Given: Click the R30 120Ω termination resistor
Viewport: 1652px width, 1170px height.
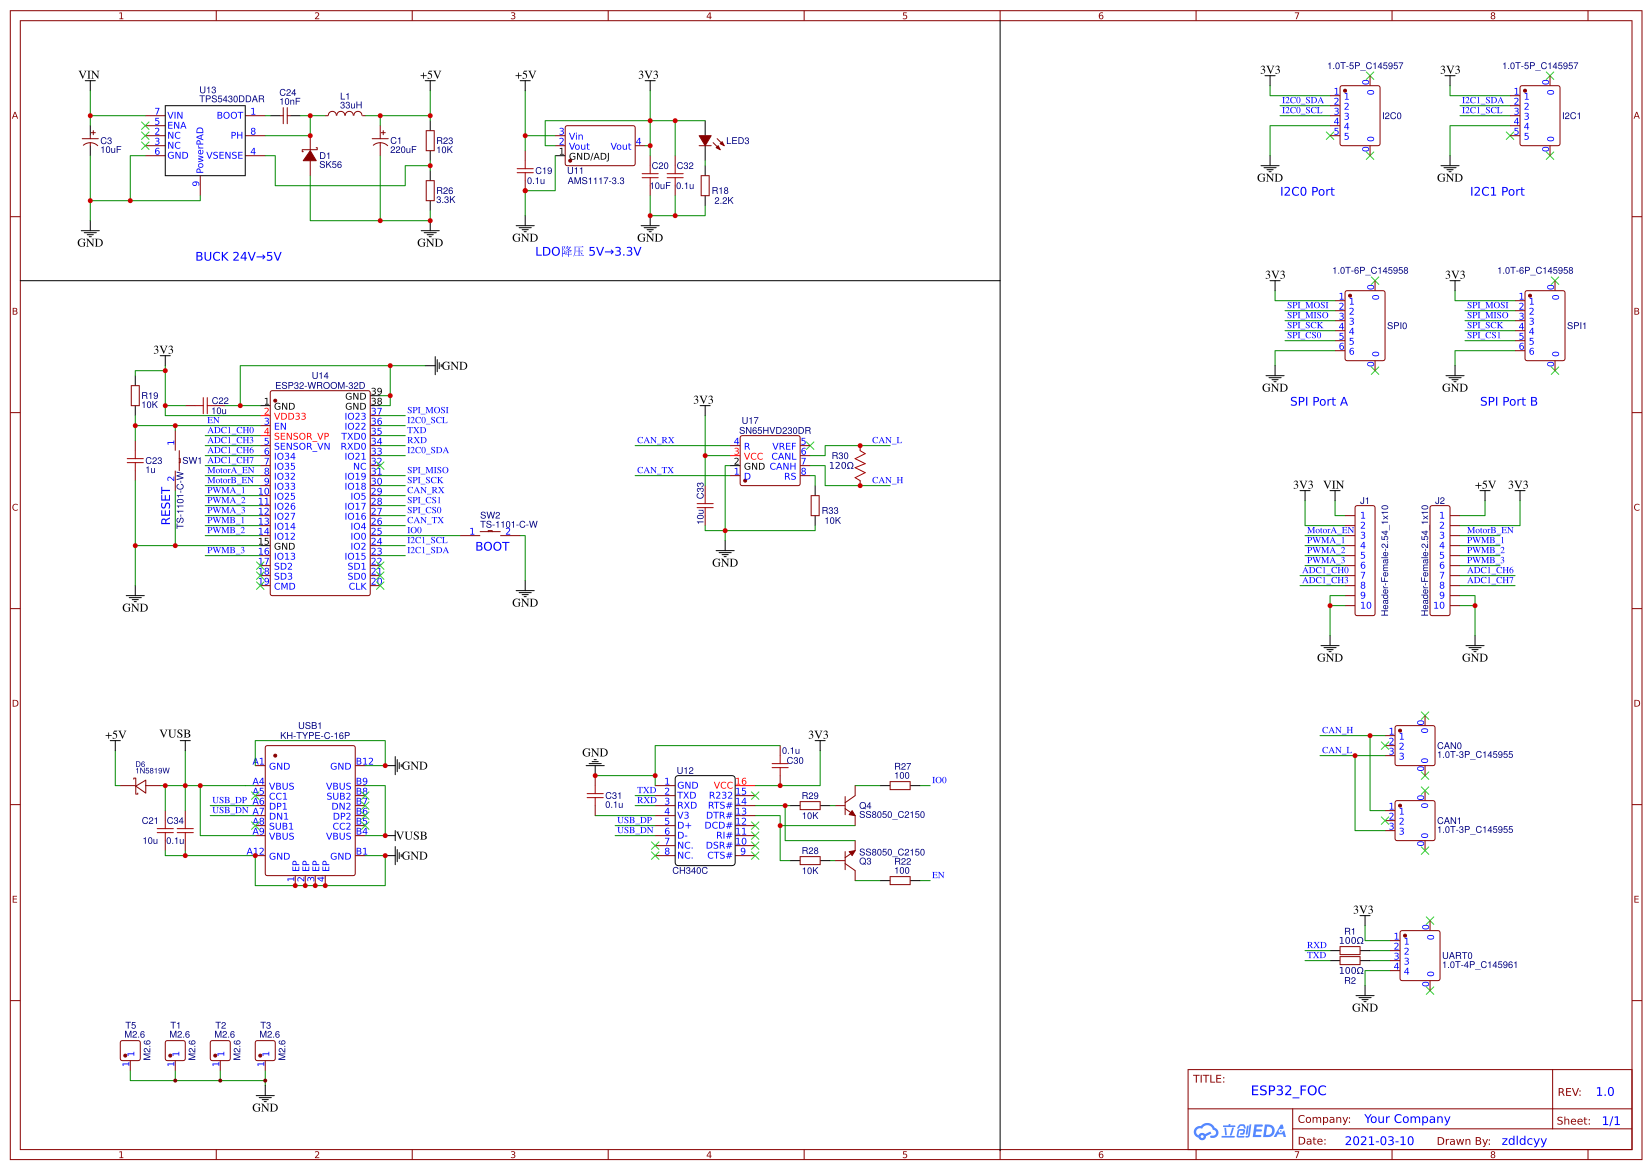Looking at the screenshot, I should click(x=859, y=465).
